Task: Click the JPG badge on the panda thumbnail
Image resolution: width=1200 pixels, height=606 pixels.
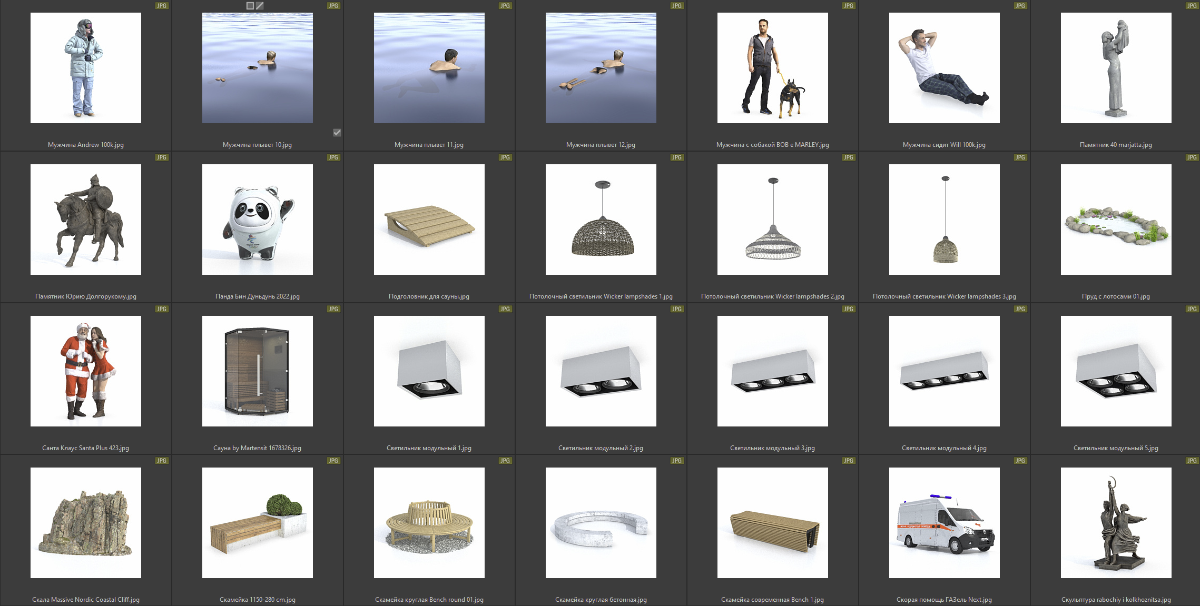Action: click(333, 157)
